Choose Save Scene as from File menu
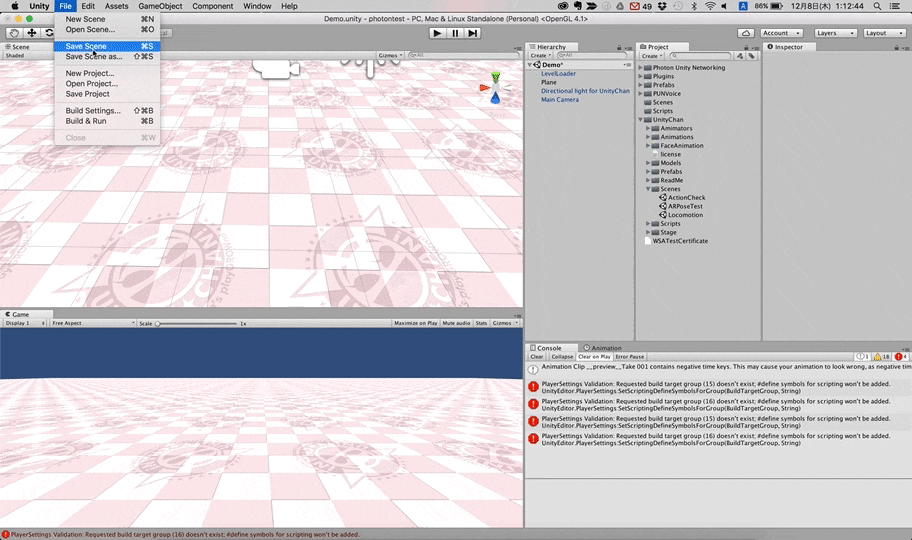Screen dimensions: 912x540 click(107, 56)
